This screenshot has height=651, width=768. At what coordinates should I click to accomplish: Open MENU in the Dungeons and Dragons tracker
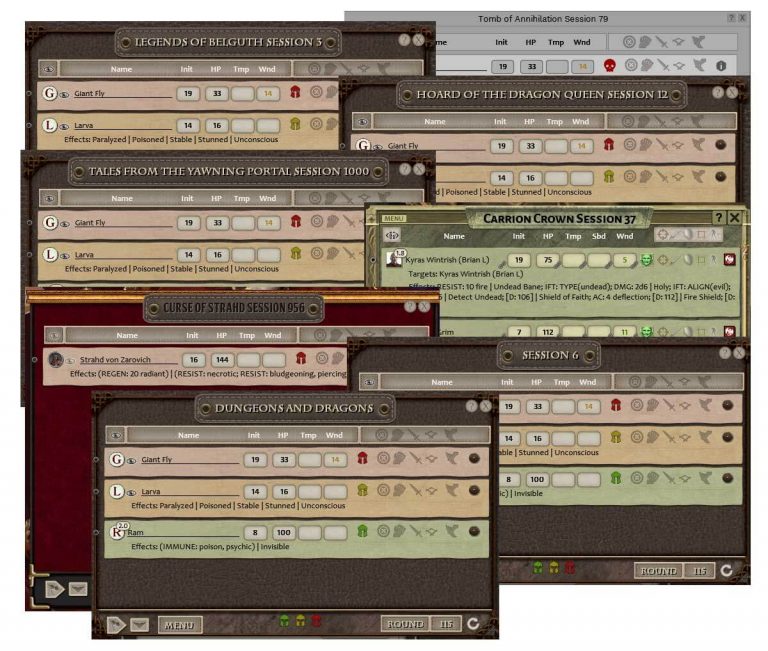(x=180, y=625)
